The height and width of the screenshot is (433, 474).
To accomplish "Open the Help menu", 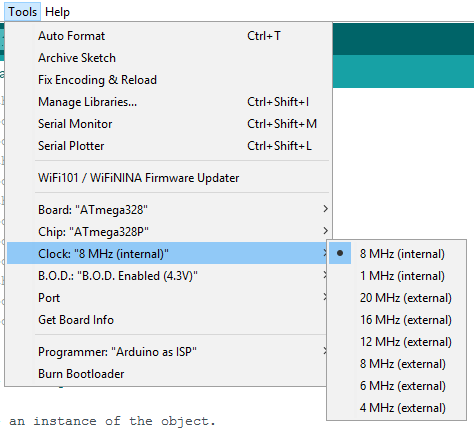I will pos(57,12).
